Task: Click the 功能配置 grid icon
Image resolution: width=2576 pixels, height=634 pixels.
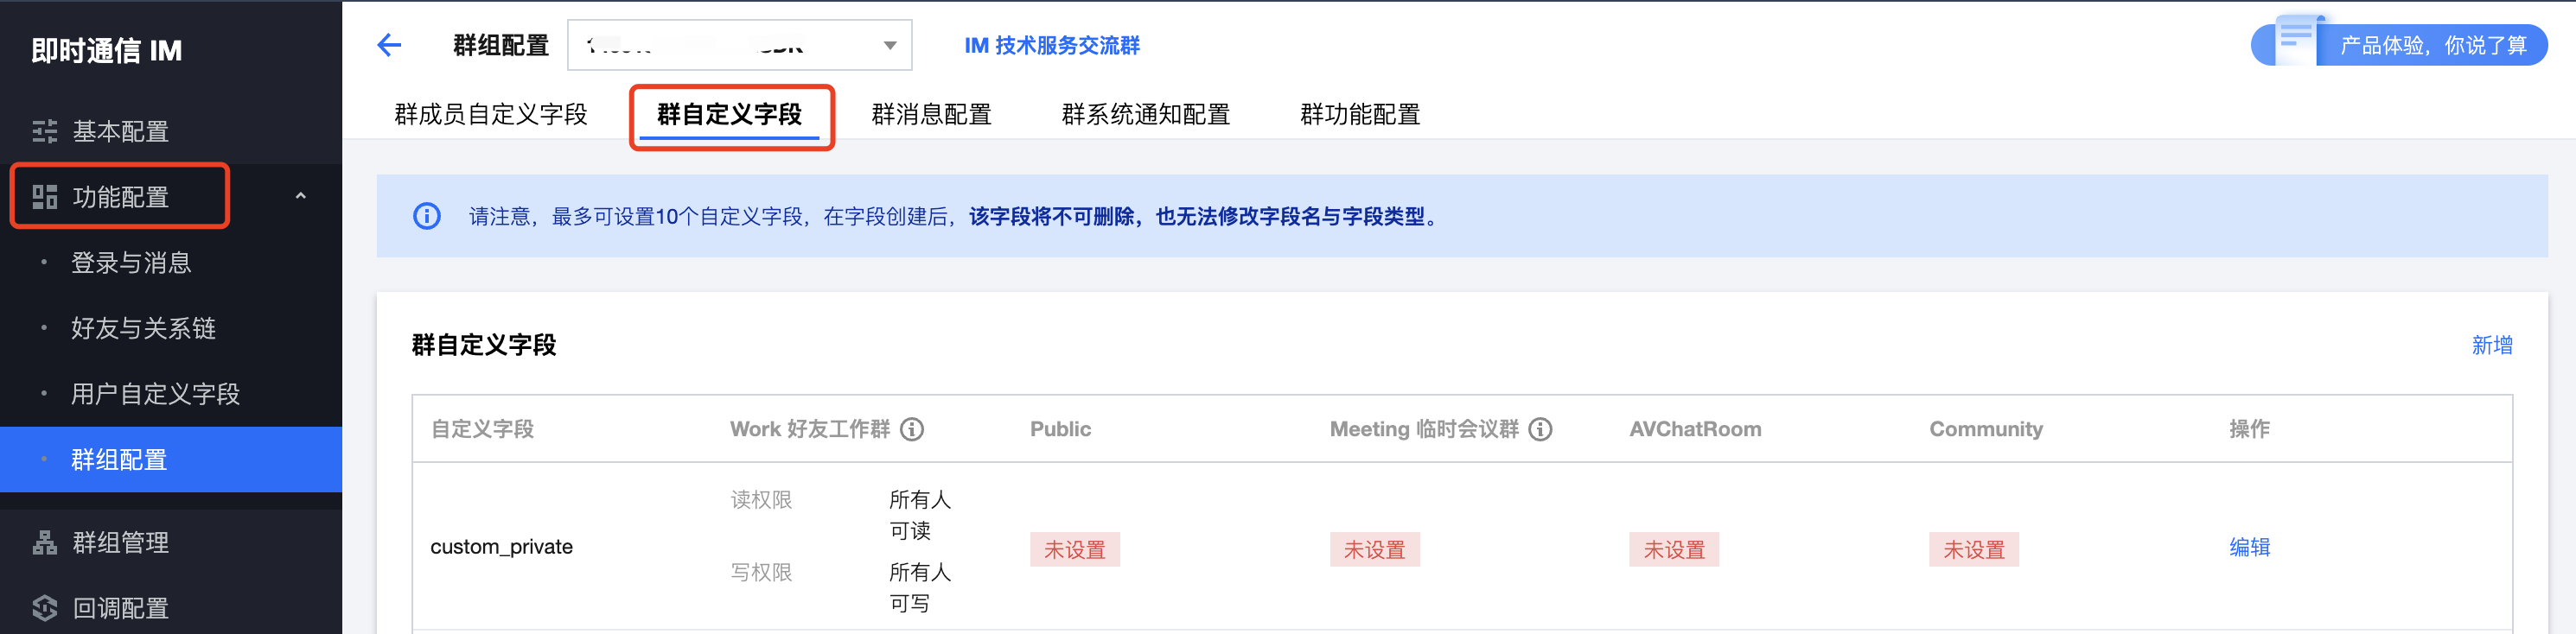Action: coord(44,197)
